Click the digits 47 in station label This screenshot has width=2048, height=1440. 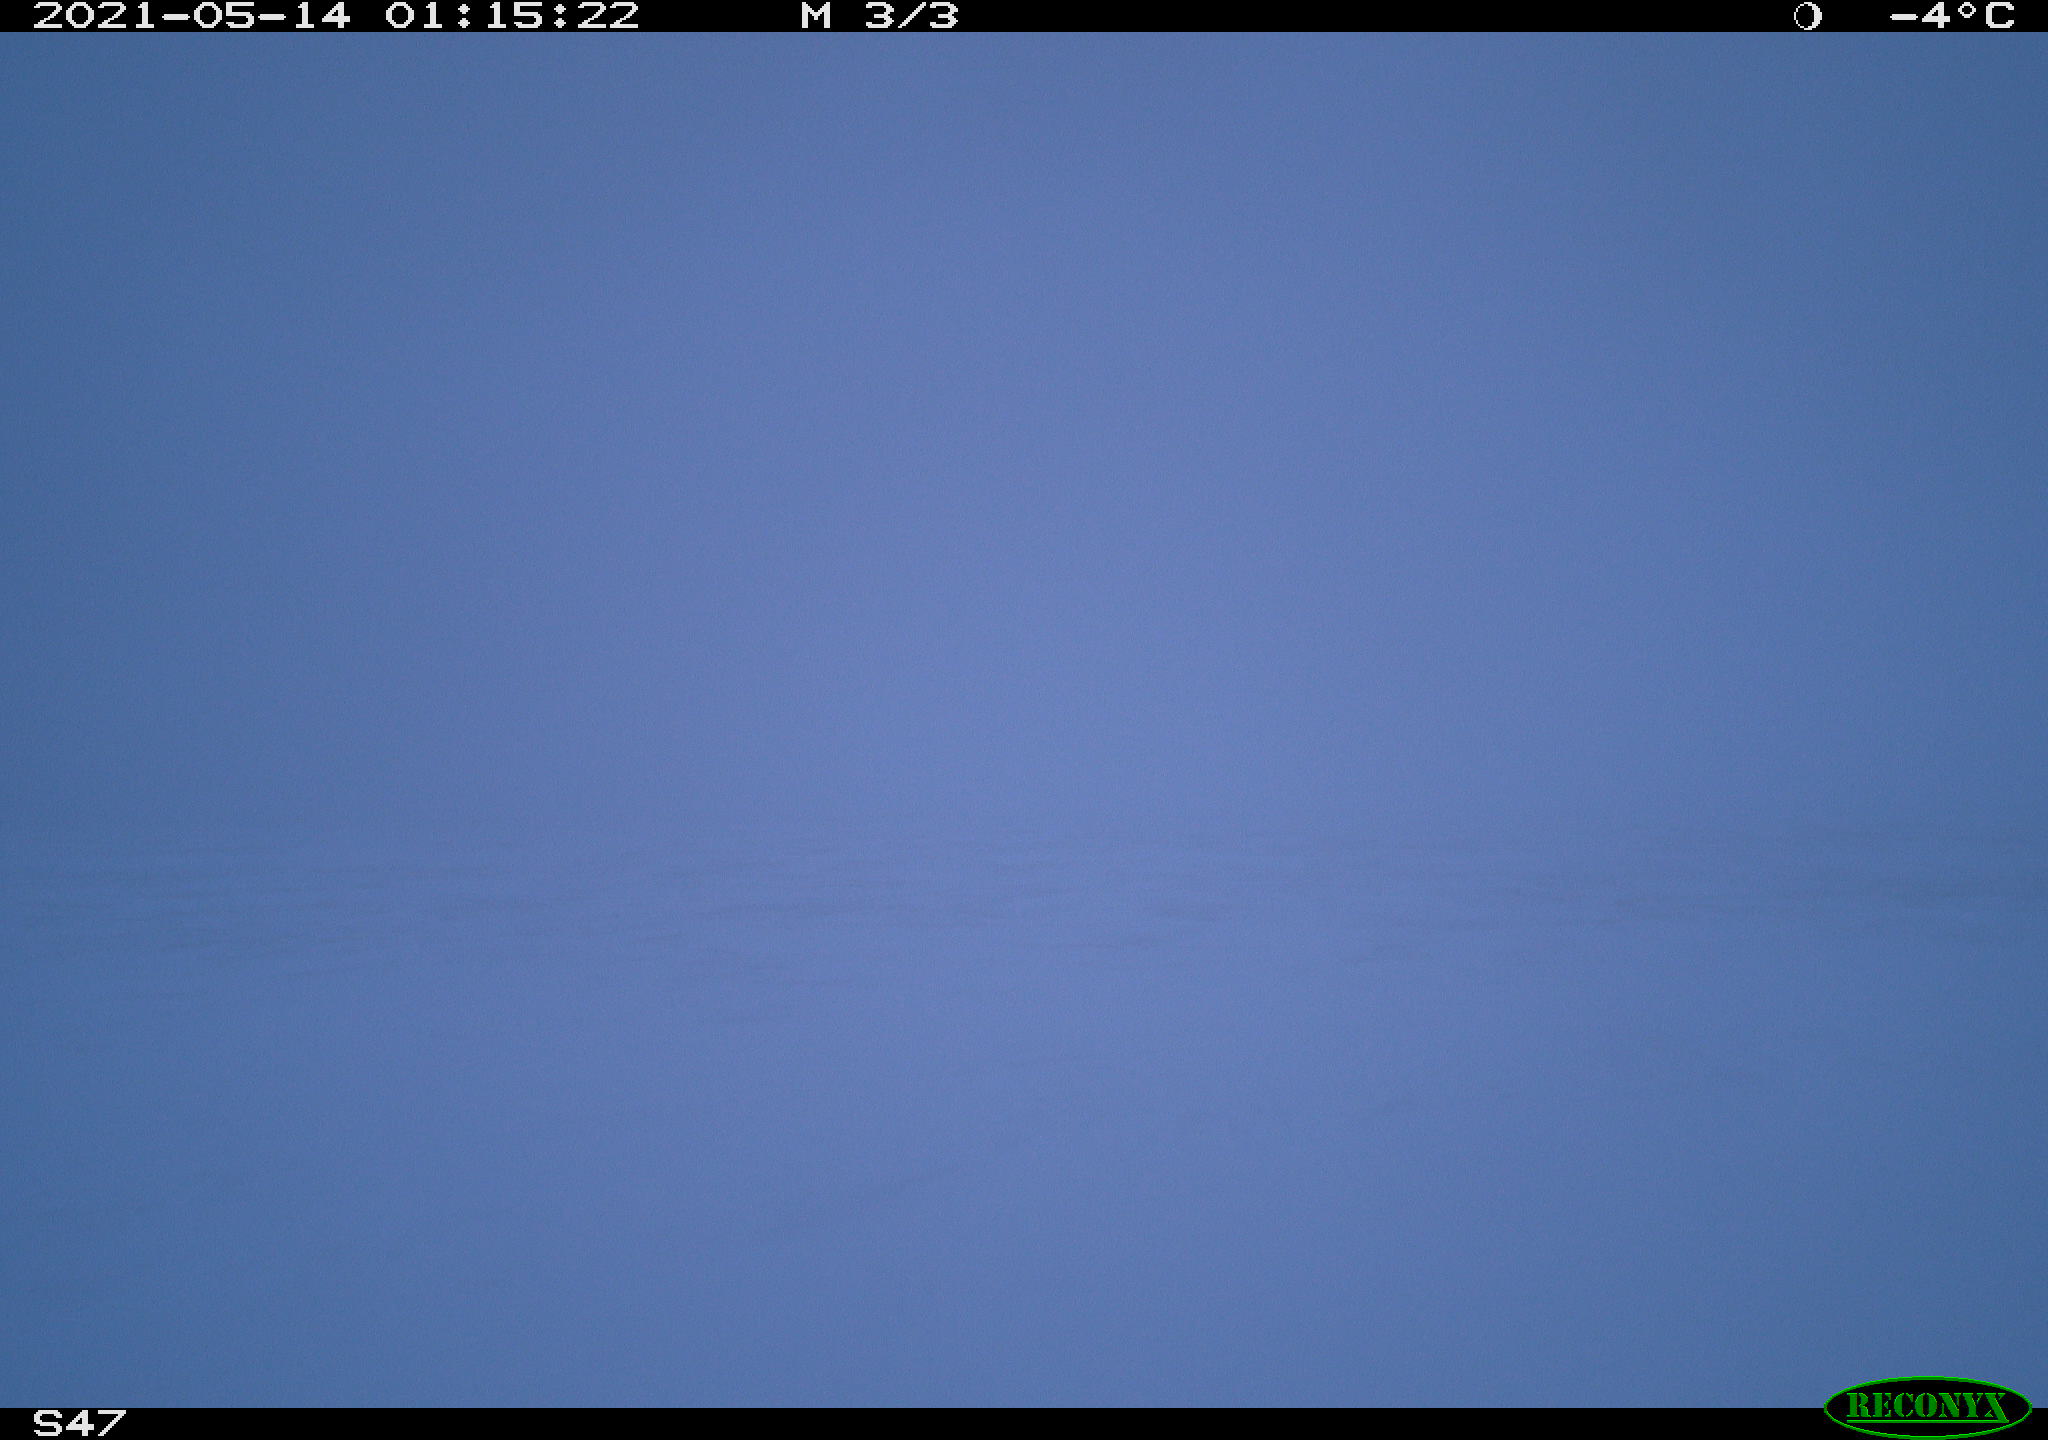point(95,1423)
